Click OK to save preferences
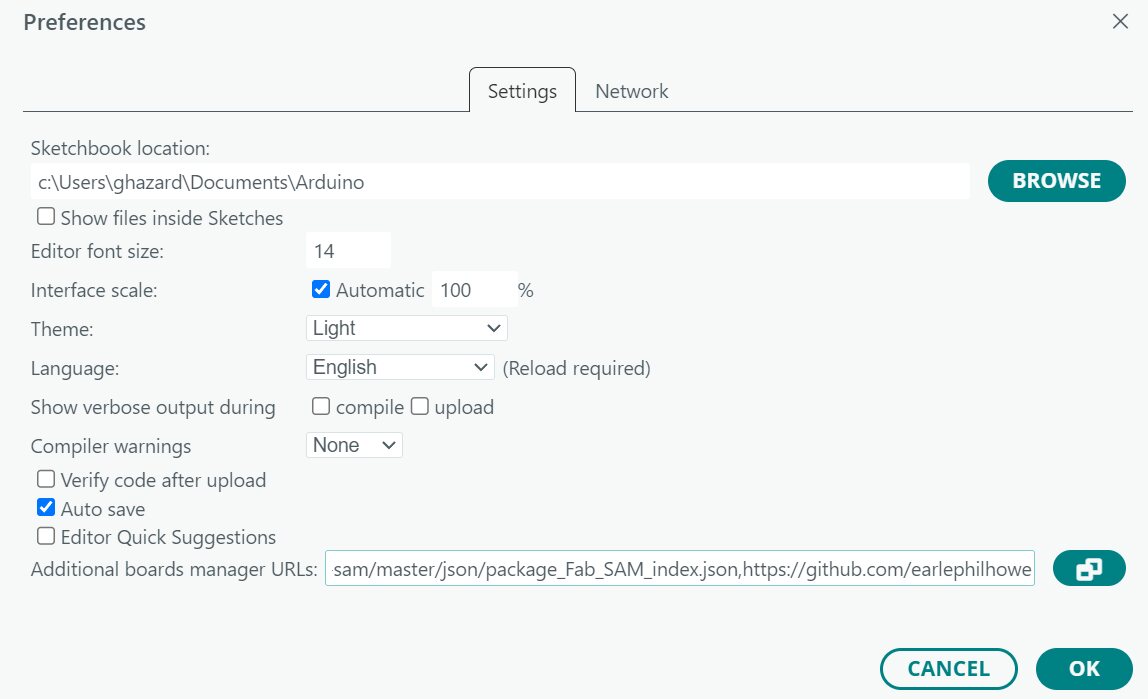The height and width of the screenshot is (699, 1148). pyautogui.click(x=1084, y=668)
